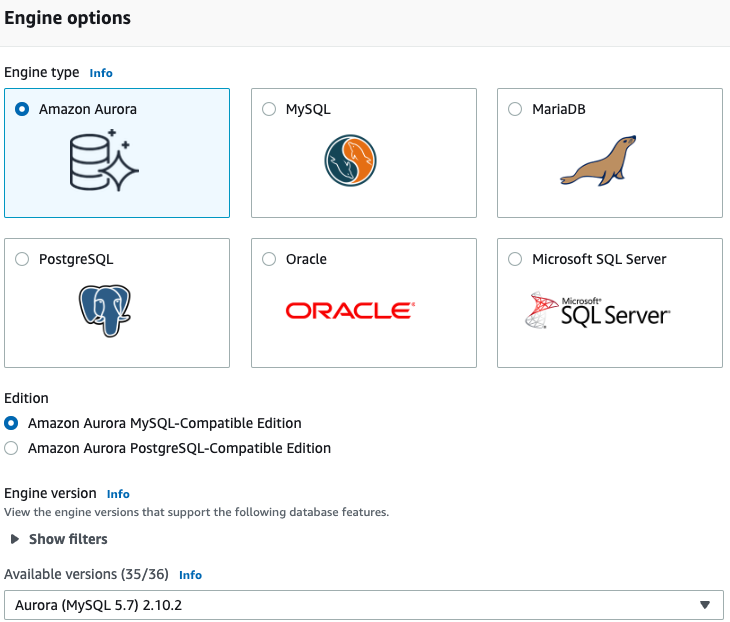This screenshot has height=622, width=730.
Task: Click the version dropdown arrow
Action: click(x=705, y=605)
